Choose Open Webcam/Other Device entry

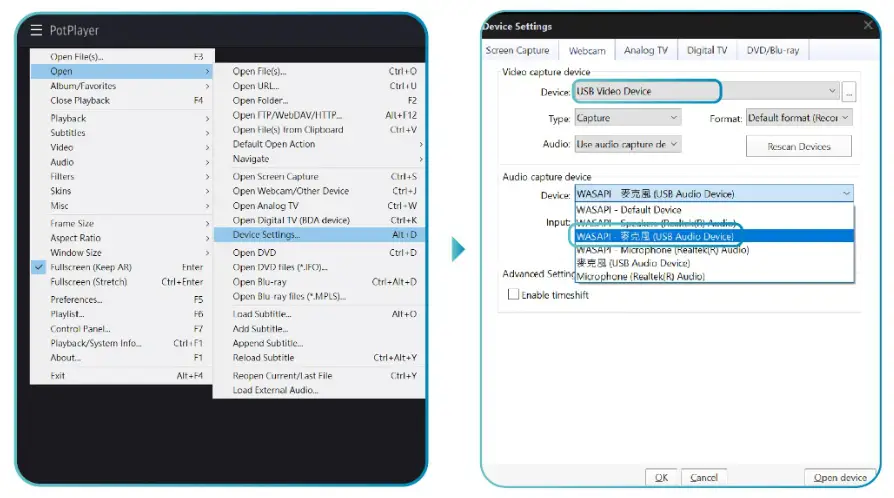click(x=319, y=191)
